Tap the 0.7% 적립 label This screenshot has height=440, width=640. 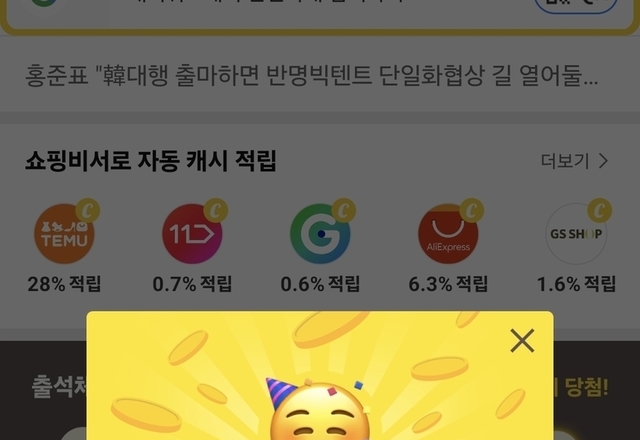click(192, 284)
